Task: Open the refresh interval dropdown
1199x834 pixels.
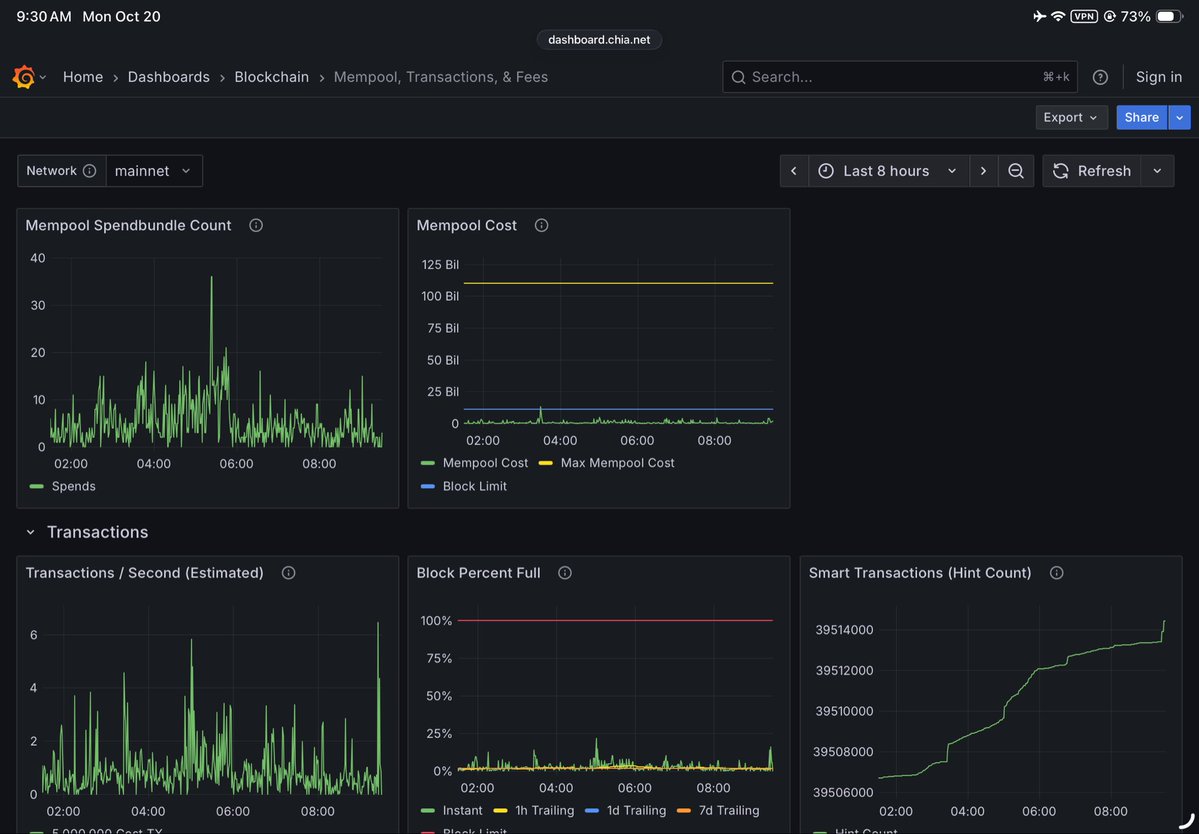Action: coord(1158,171)
